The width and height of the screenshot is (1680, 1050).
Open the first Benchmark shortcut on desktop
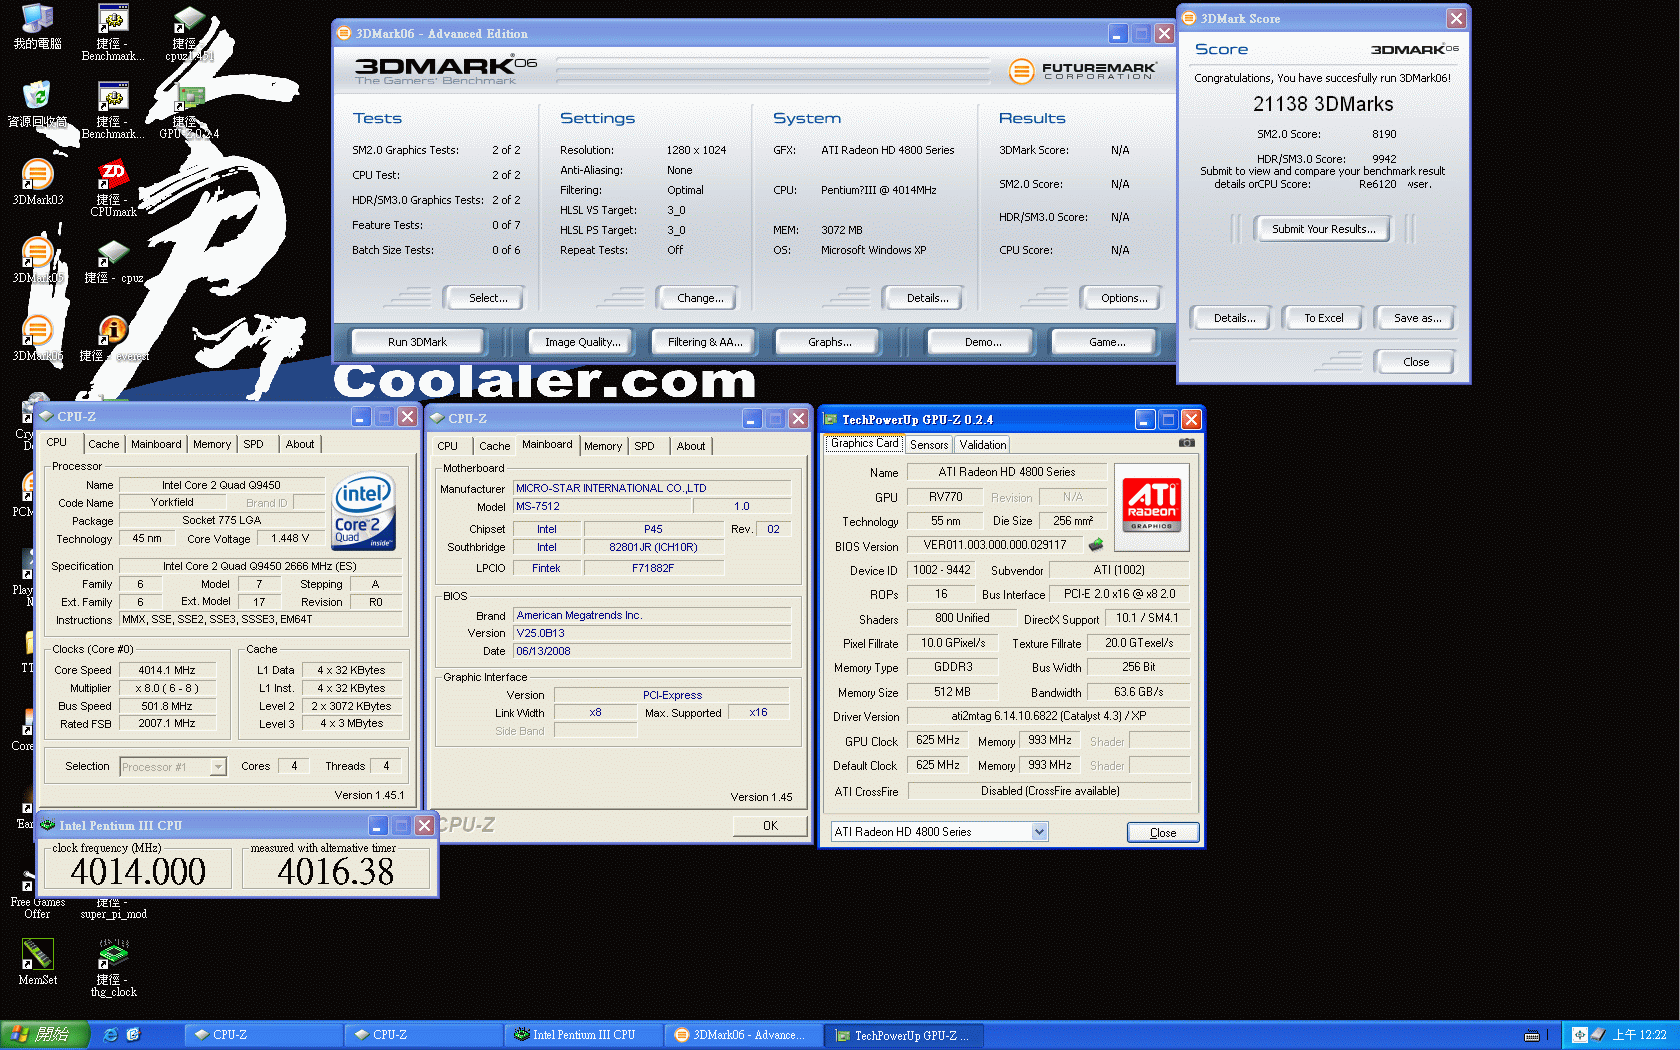(113, 33)
